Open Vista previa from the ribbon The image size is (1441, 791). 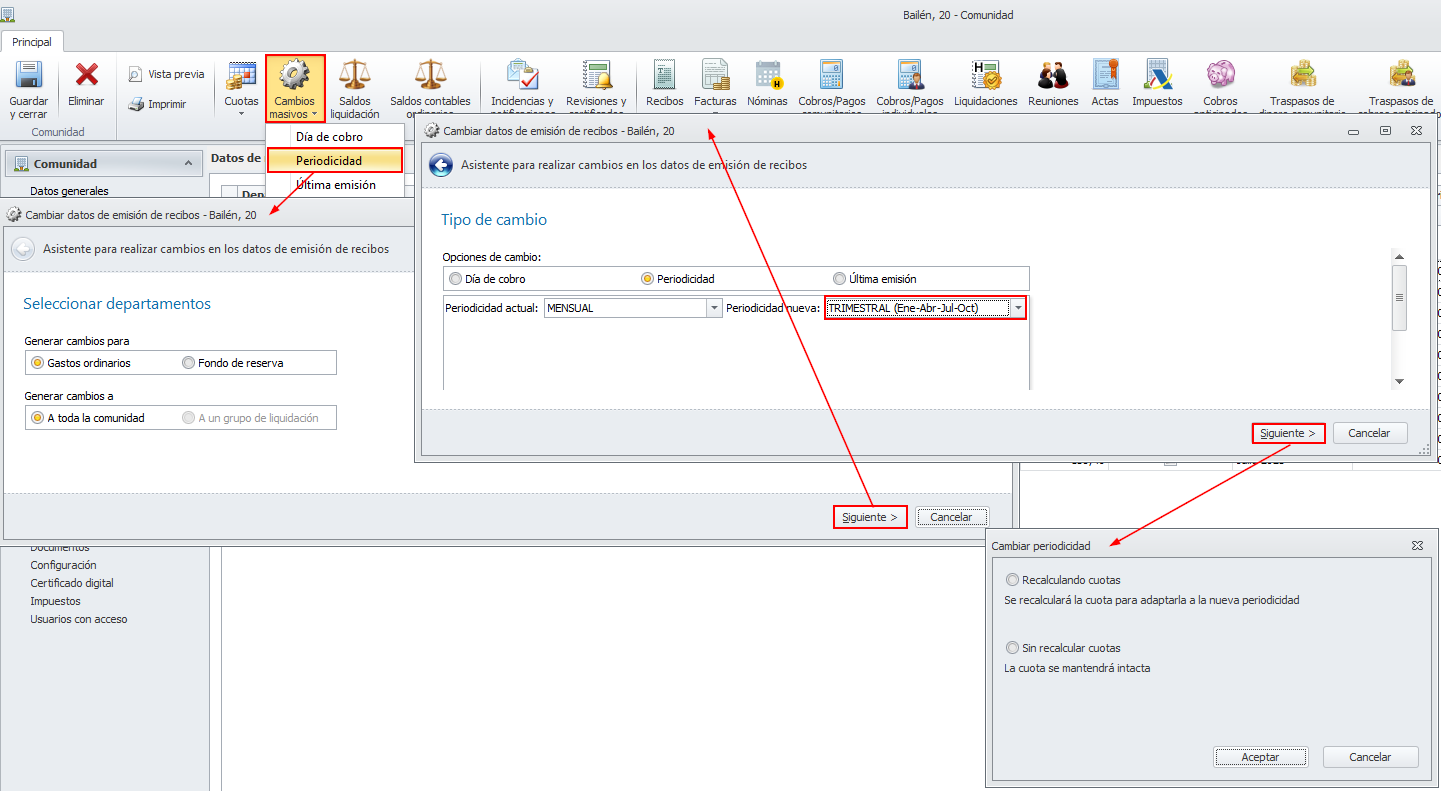166,74
